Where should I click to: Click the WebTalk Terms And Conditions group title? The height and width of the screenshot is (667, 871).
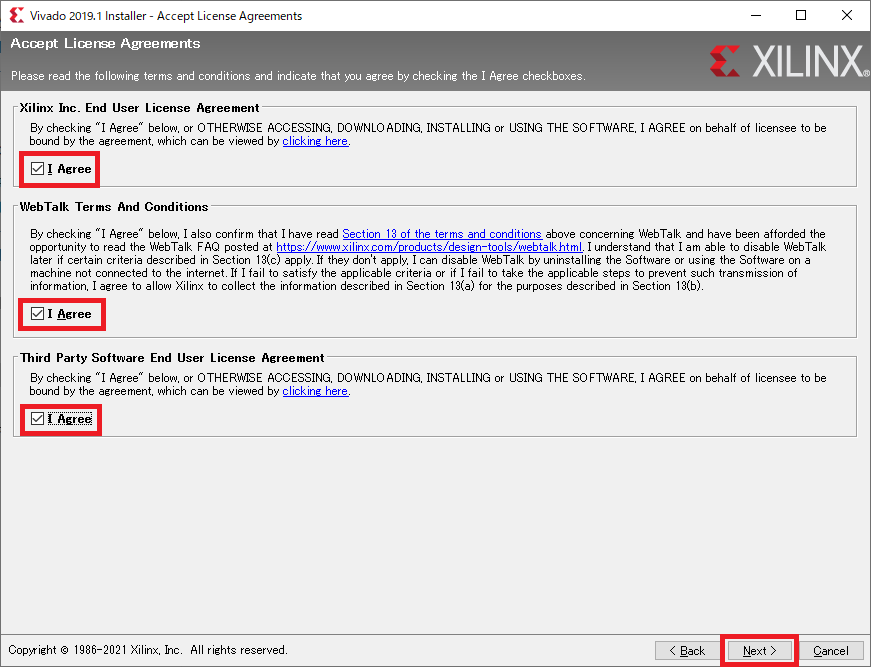[114, 207]
